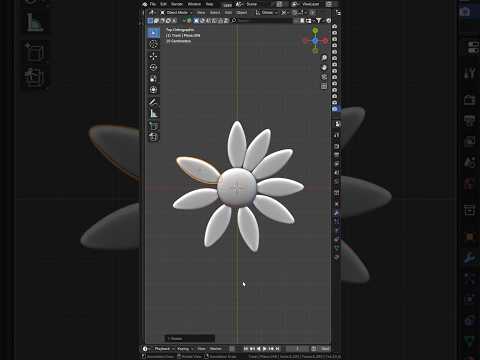
Task: Open the viewport Object menu
Action: coord(242,13)
